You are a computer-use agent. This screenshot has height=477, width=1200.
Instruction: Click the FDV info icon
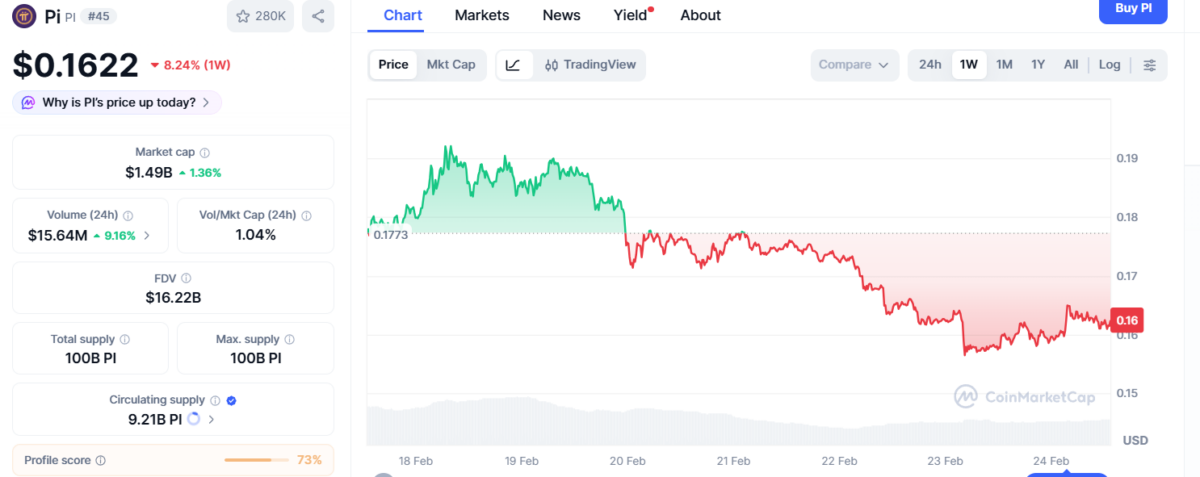[x=186, y=279]
